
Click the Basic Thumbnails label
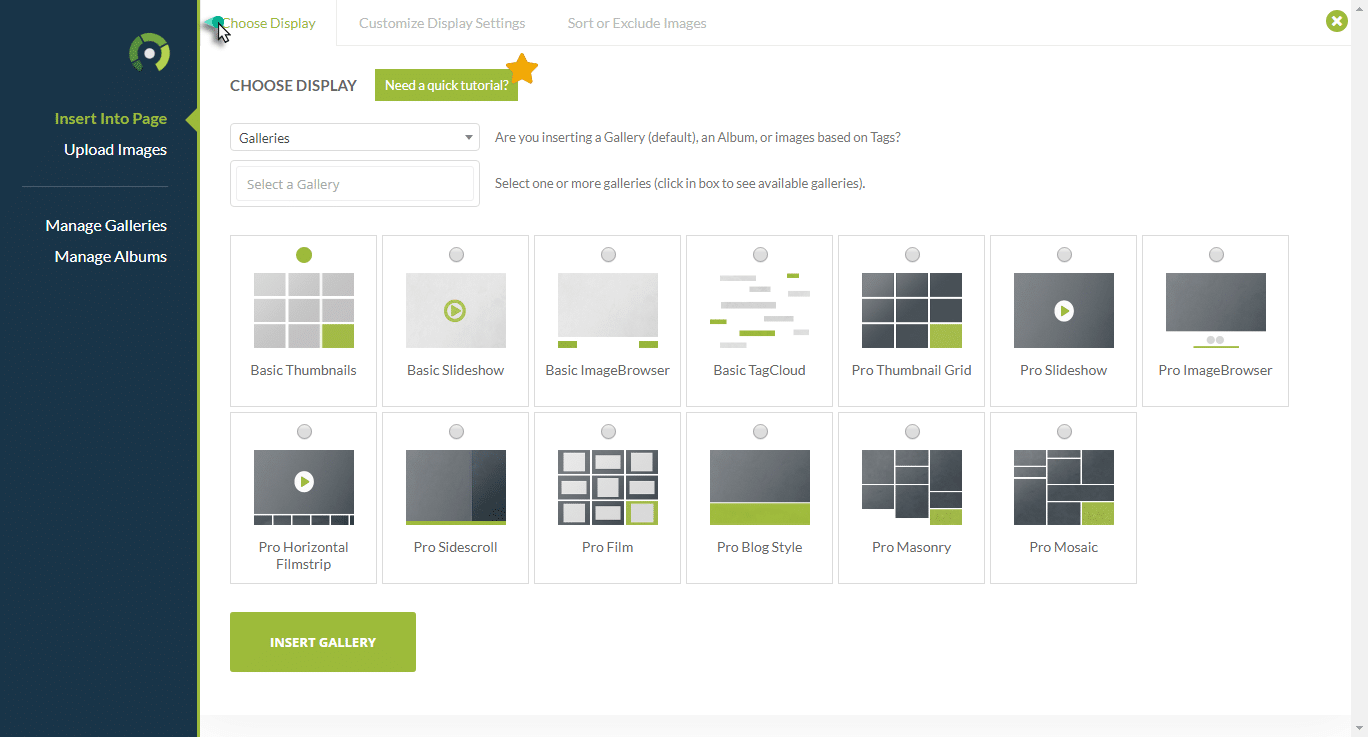304,370
